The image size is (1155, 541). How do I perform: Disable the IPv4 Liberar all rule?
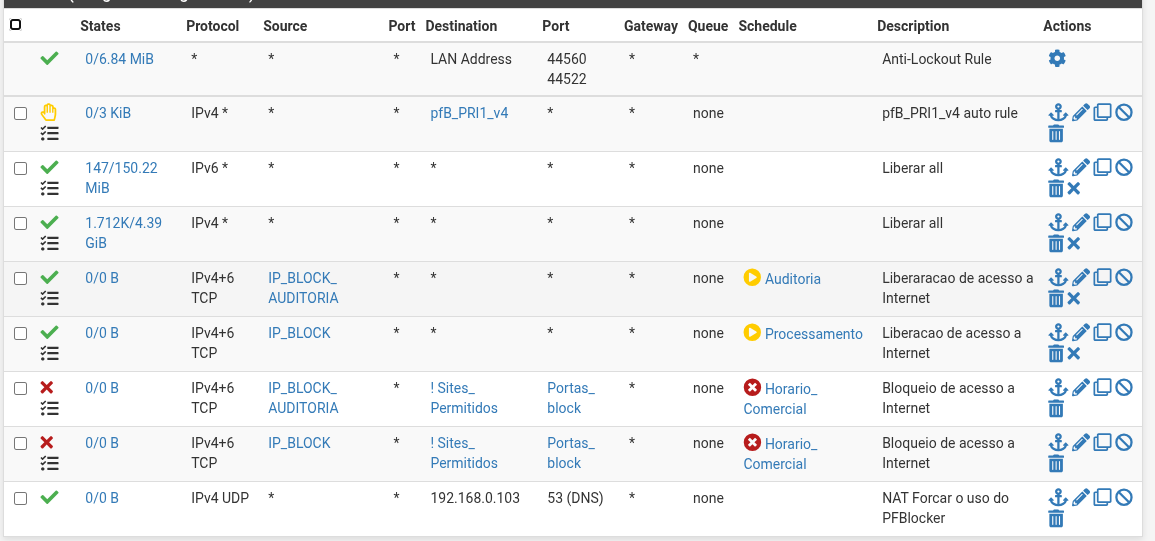pyautogui.click(x=1123, y=223)
